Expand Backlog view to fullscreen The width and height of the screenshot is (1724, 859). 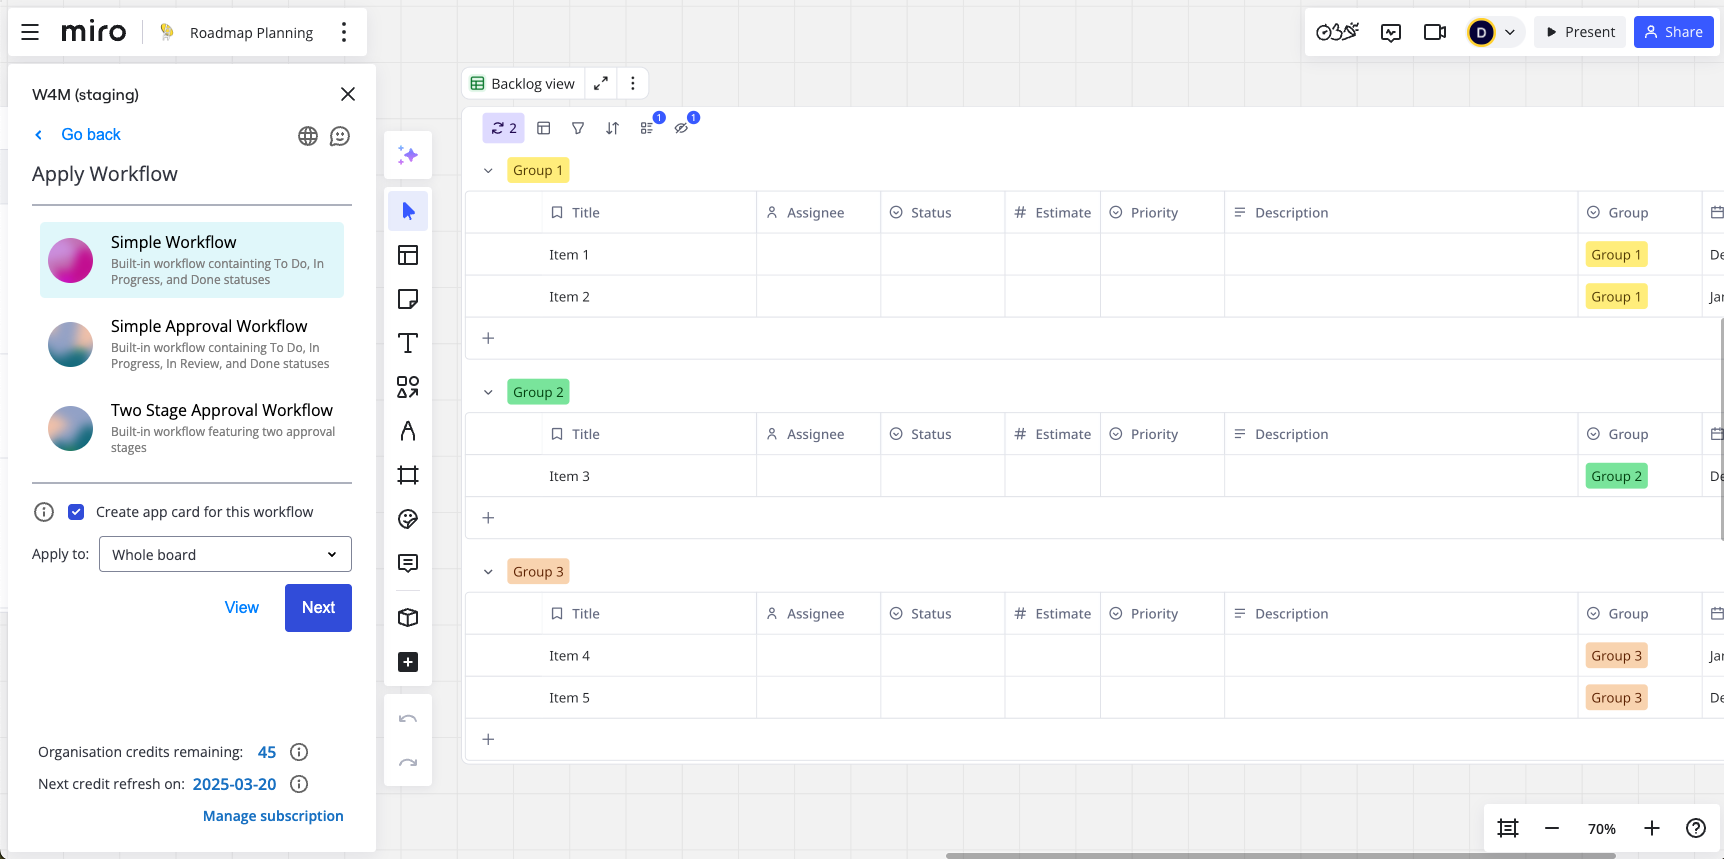tap(601, 84)
